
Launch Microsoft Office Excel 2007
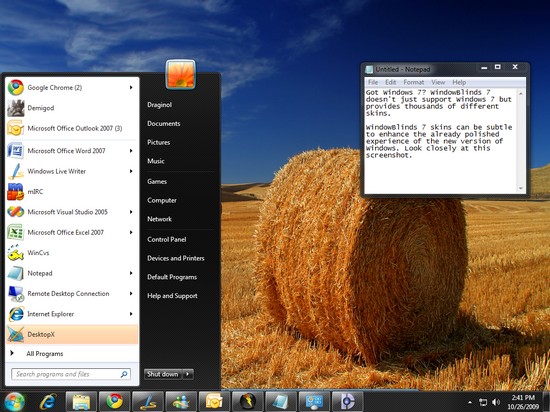coord(72,232)
